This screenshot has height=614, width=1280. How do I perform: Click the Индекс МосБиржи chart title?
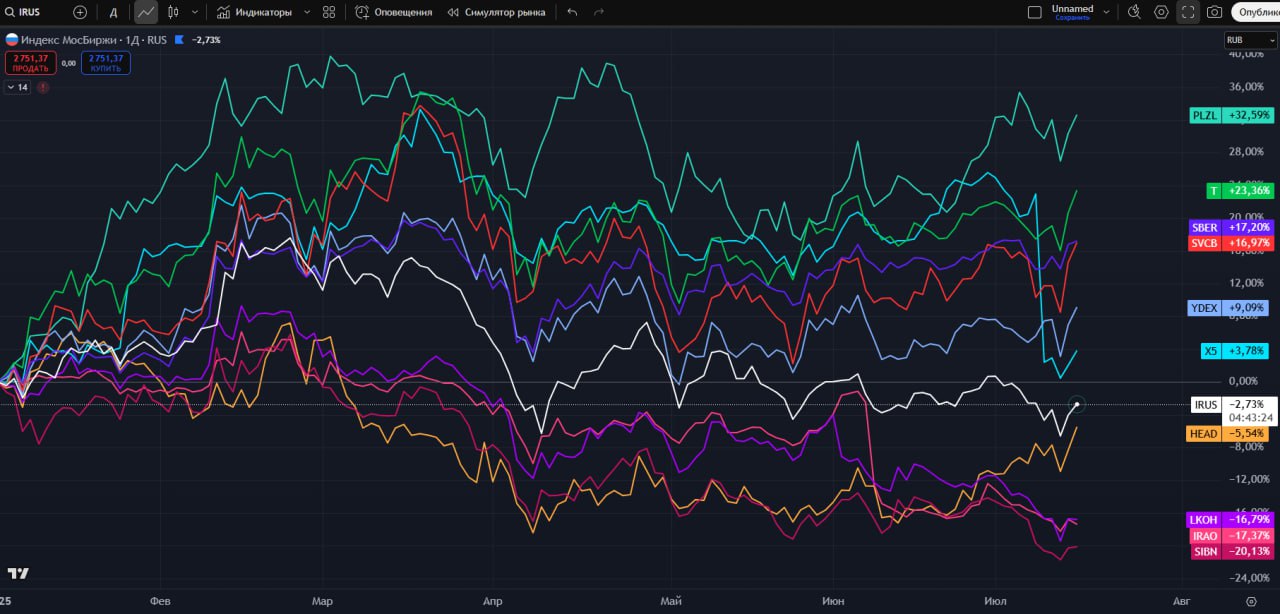click(67, 40)
